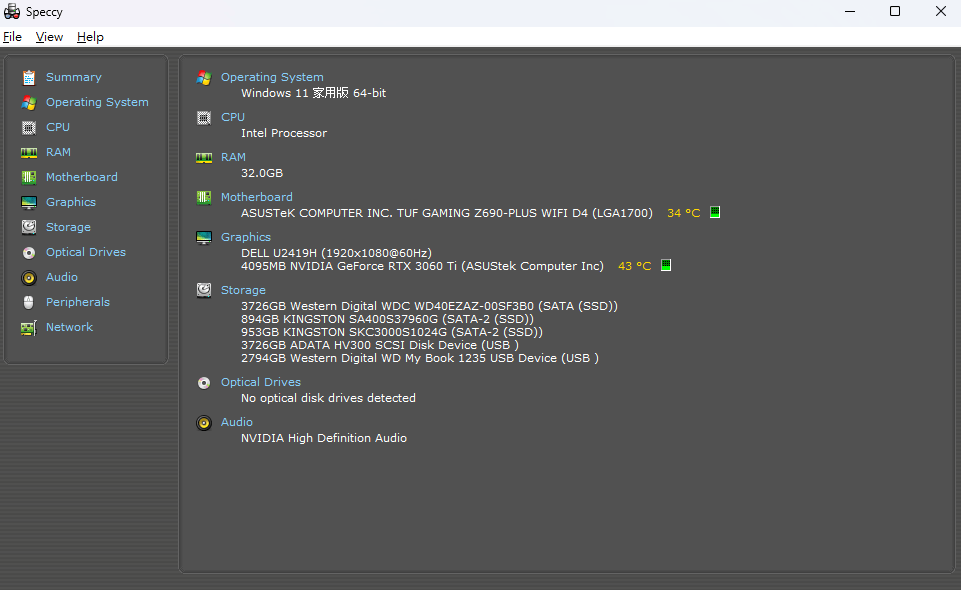Open Storage section from sidebar

(x=68, y=227)
